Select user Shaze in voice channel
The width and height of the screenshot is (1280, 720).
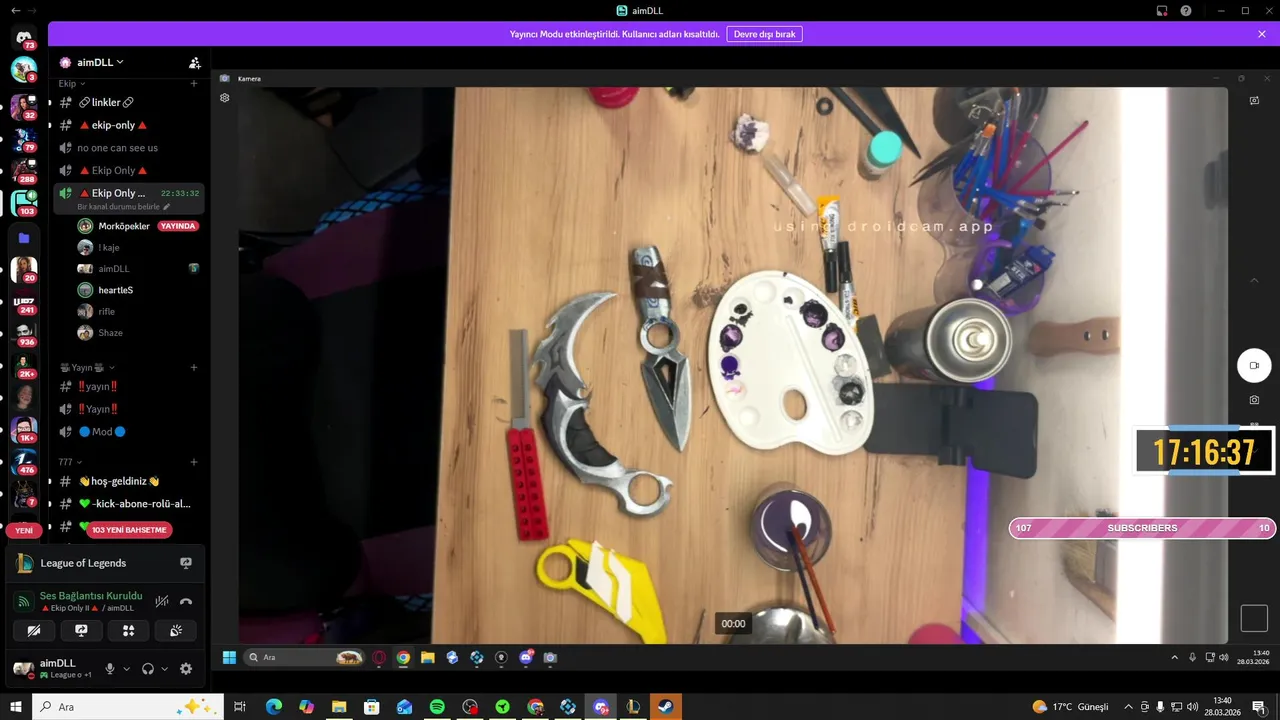[110, 333]
